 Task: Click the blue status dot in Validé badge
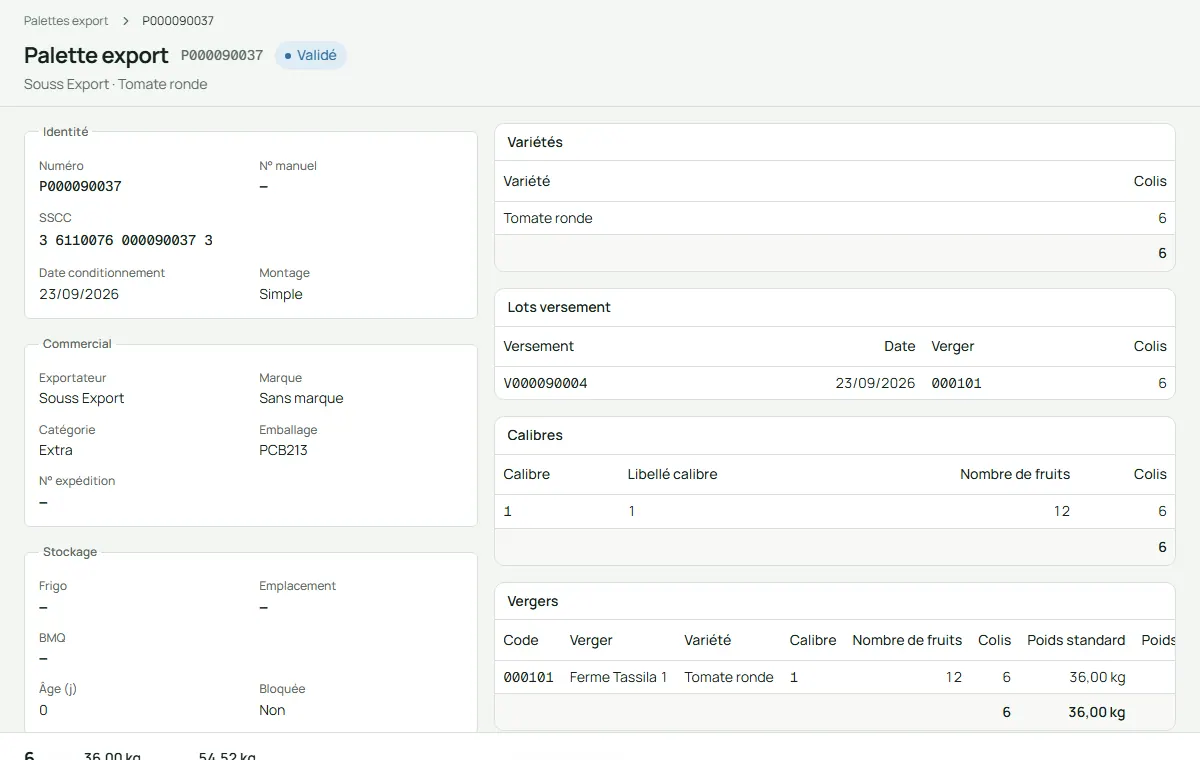(x=288, y=56)
